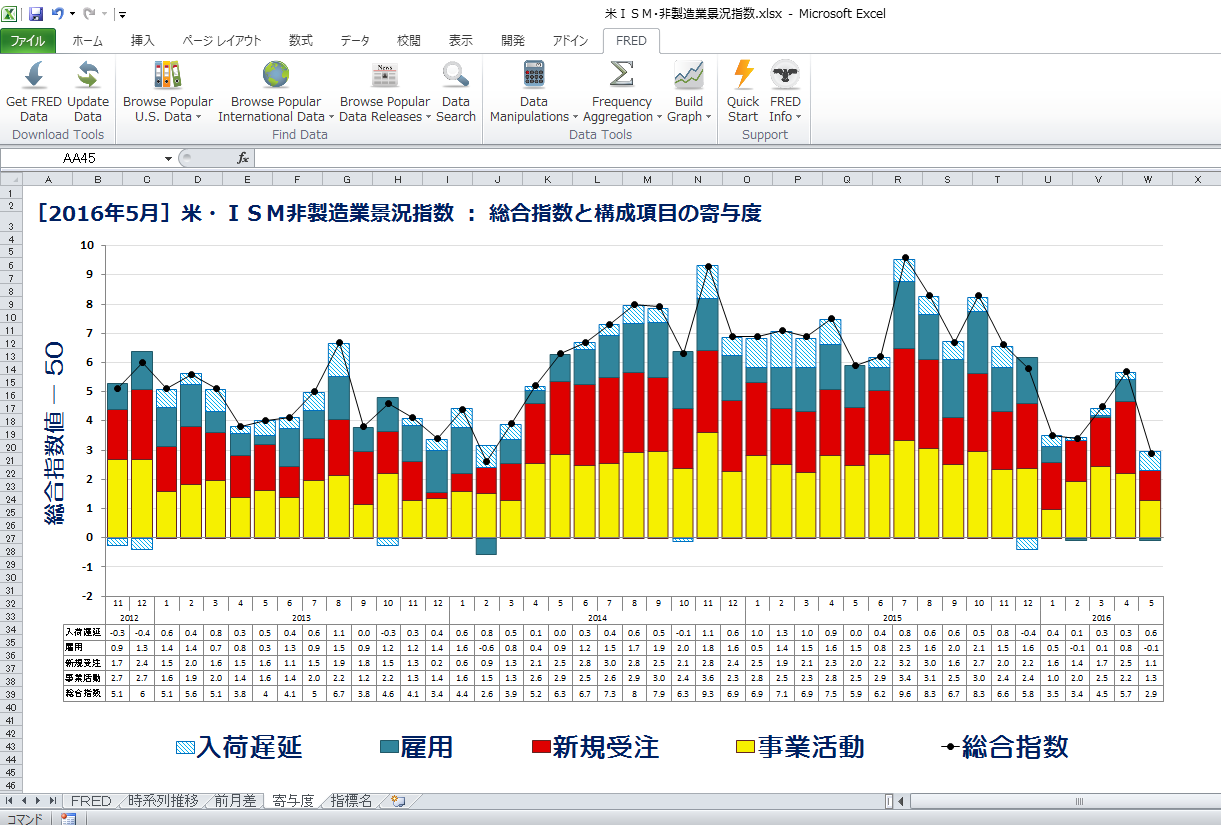Click into the formula bar
Viewport: 1221px width, 825px height.
click(x=737, y=158)
